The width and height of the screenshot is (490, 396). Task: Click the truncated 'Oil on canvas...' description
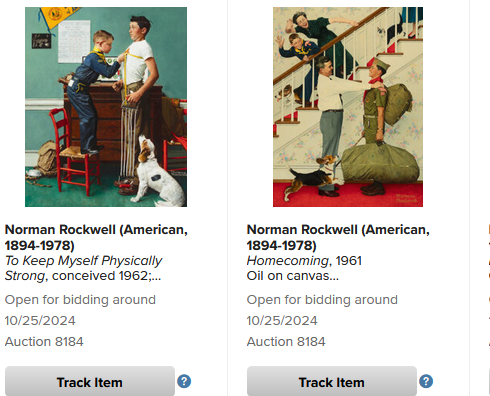(293, 276)
